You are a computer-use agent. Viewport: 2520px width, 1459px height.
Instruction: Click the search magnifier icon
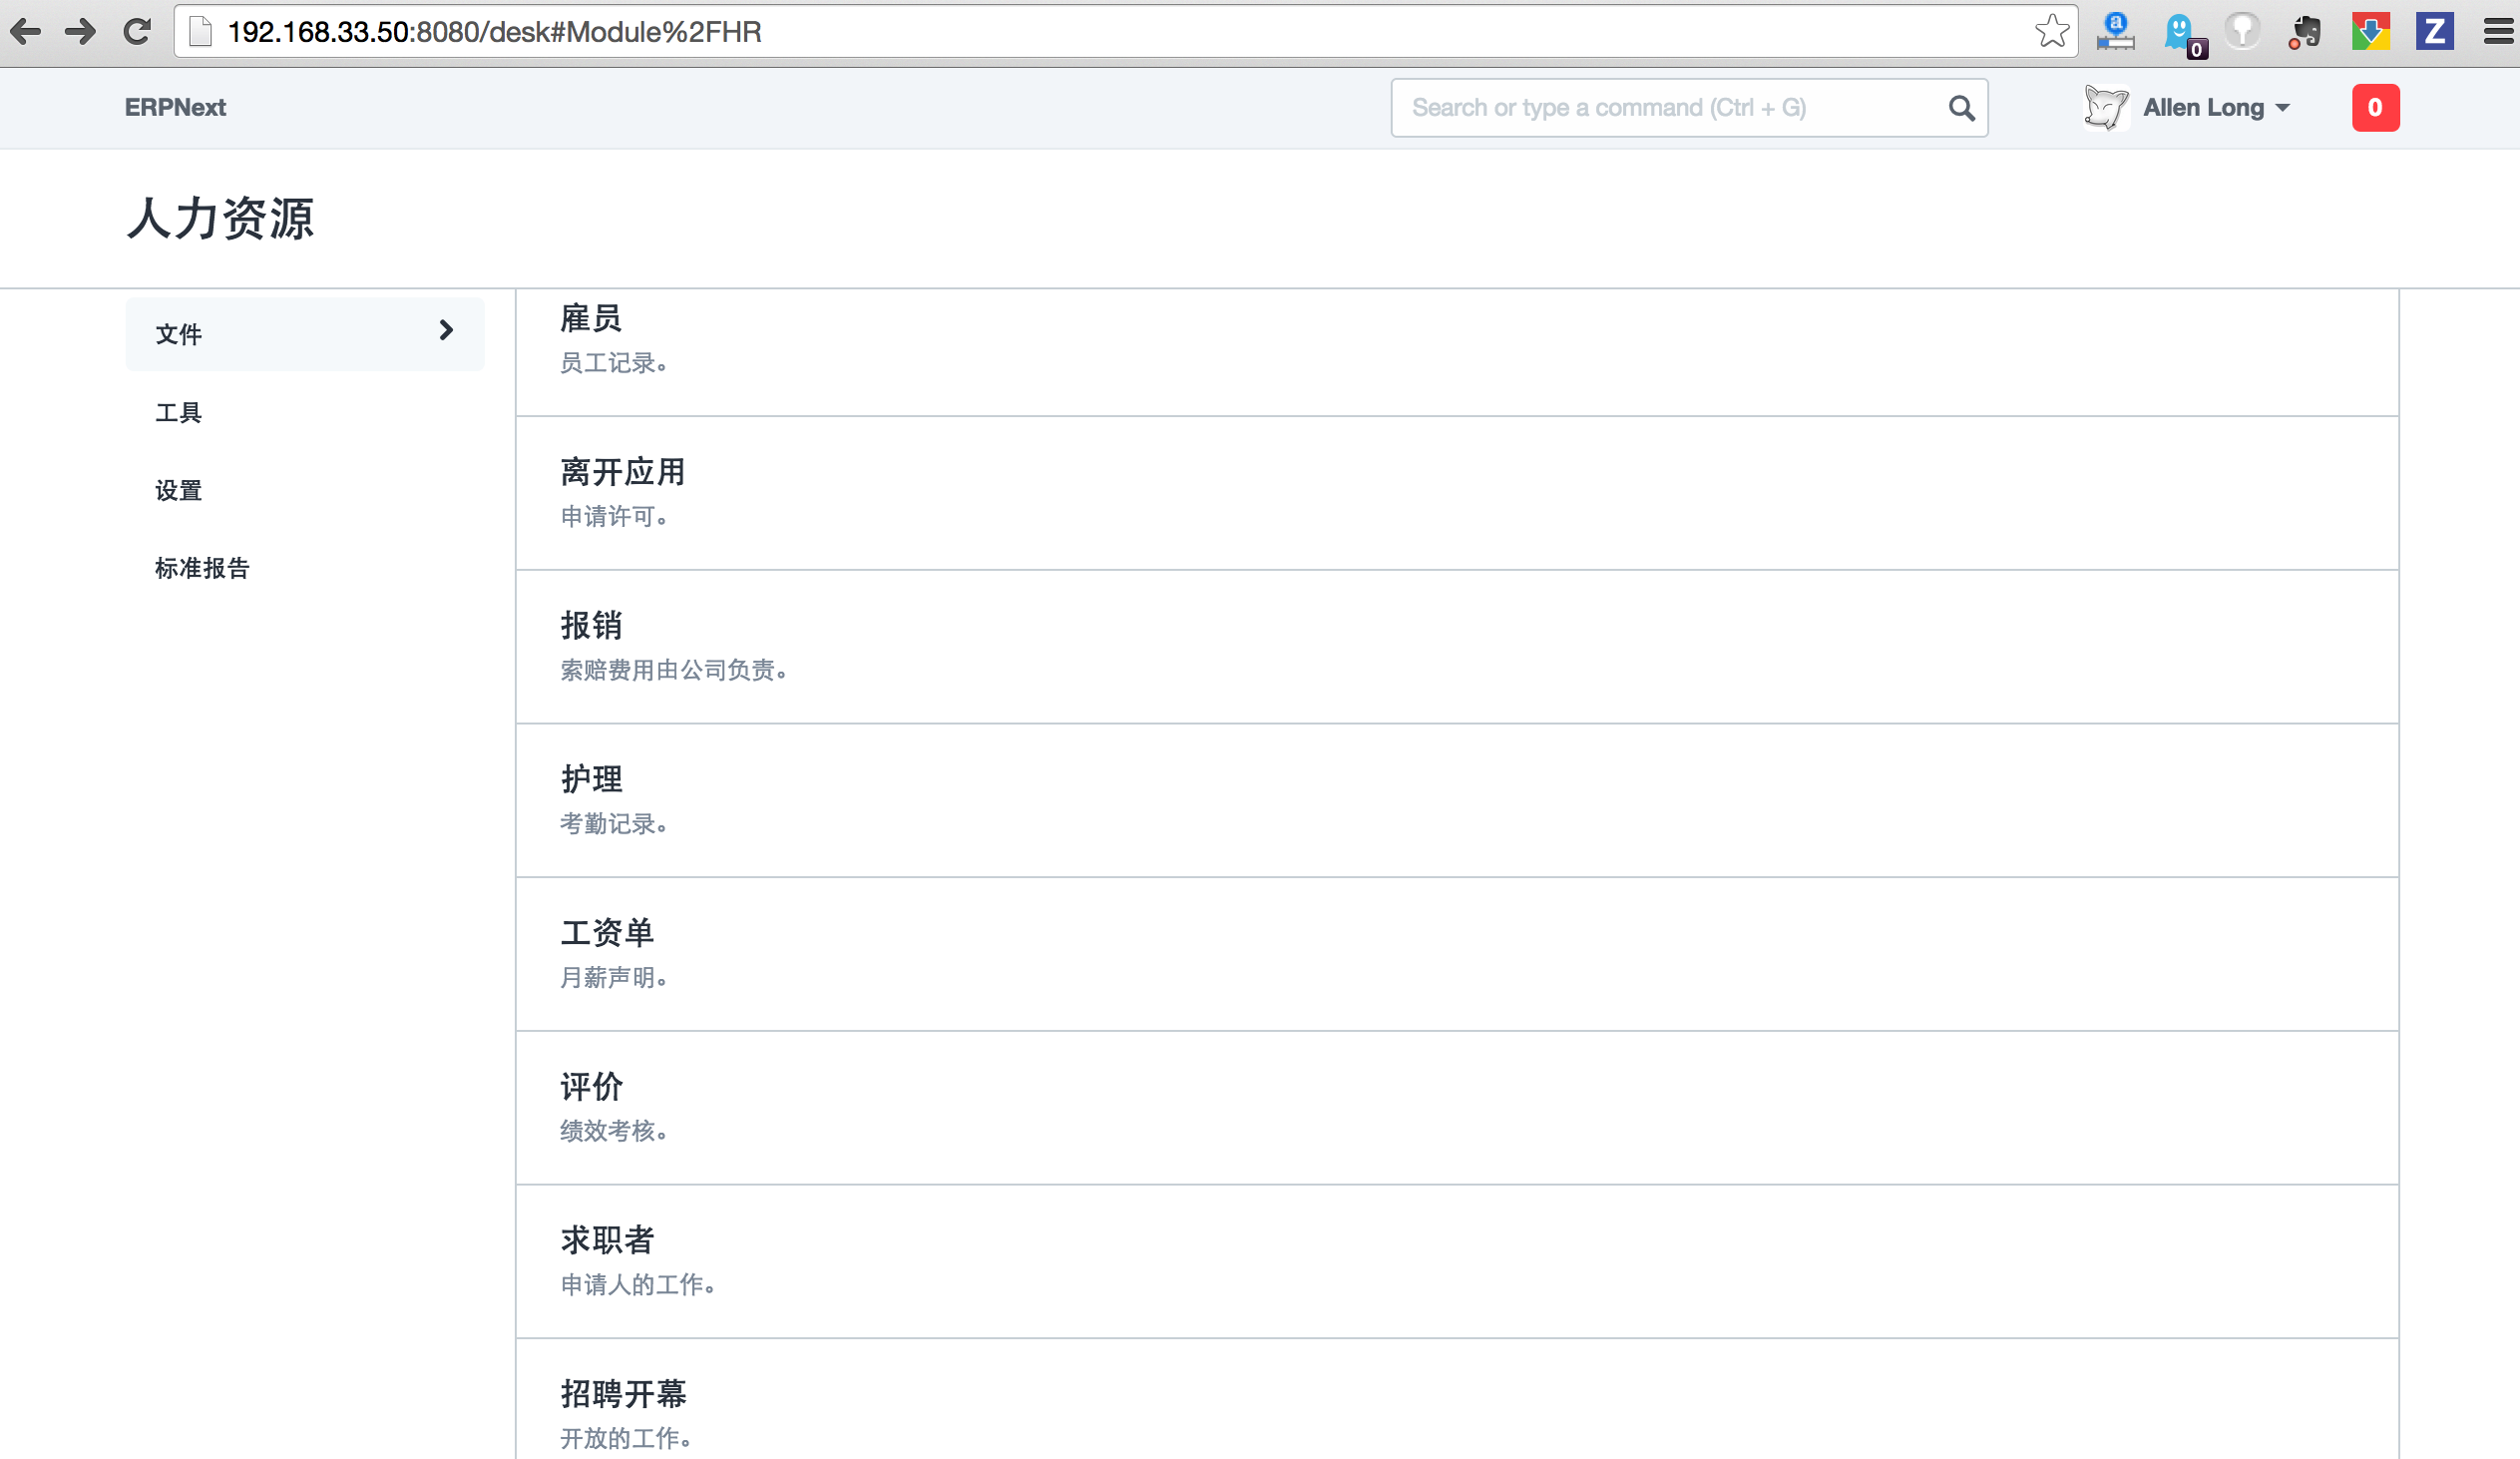tap(1961, 108)
